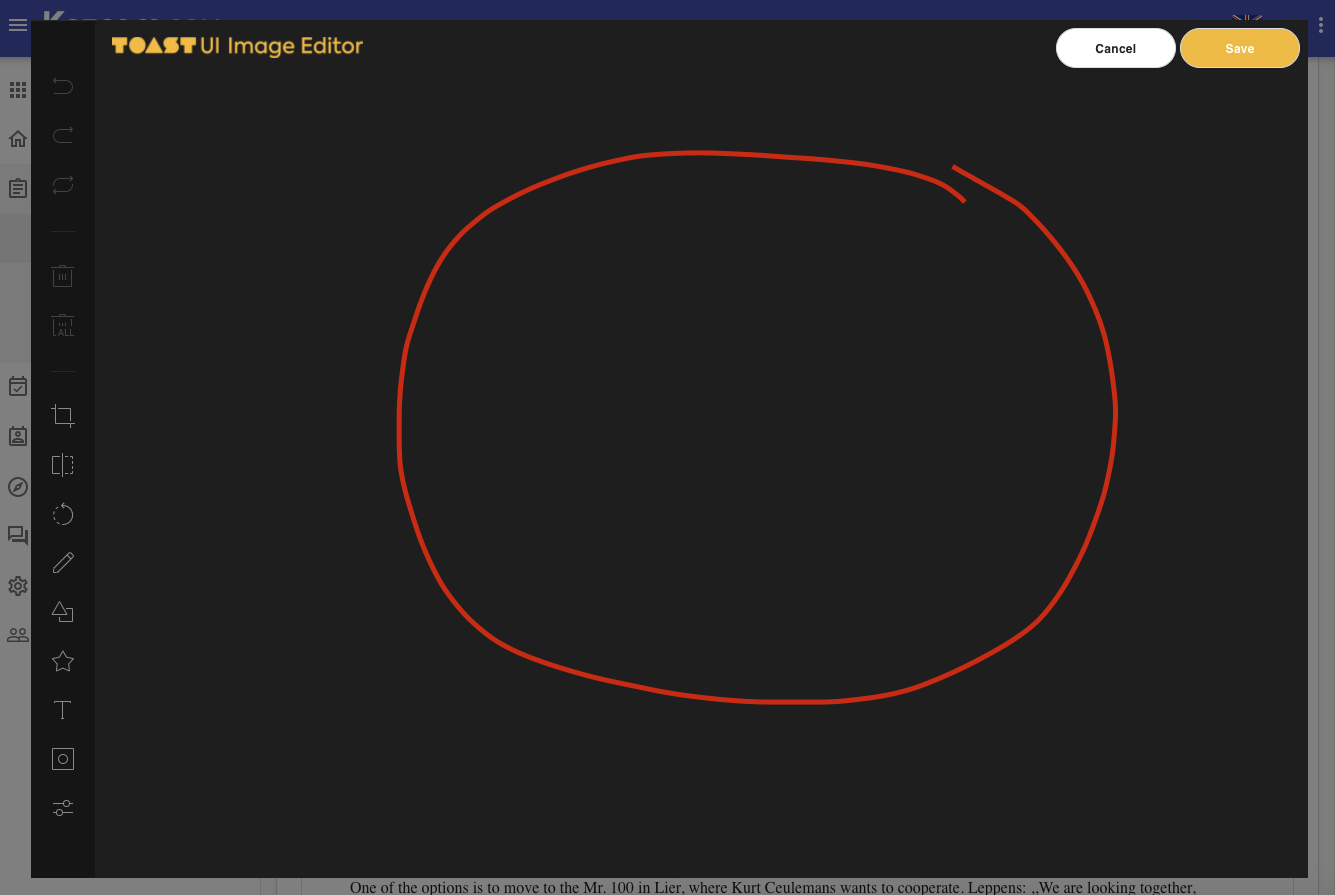This screenshot has height=895, width=1335.
Task: Clear all objects with Delete All
Action: (x=62, y=325)
